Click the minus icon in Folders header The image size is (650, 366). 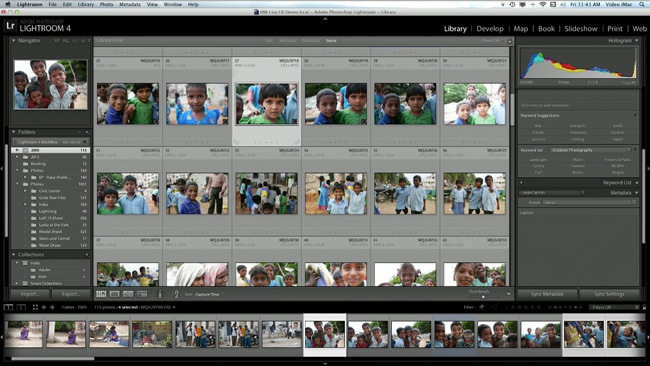pos(79,132)
